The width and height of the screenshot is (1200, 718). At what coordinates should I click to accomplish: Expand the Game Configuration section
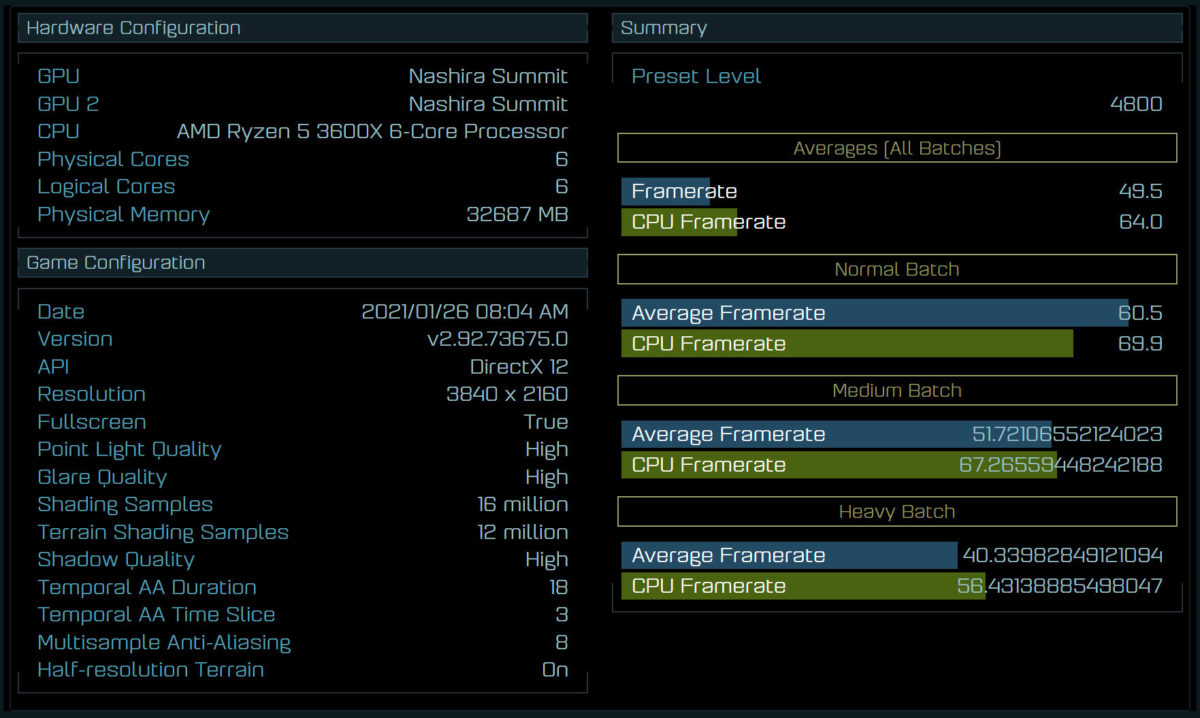[x=112, y=263]
